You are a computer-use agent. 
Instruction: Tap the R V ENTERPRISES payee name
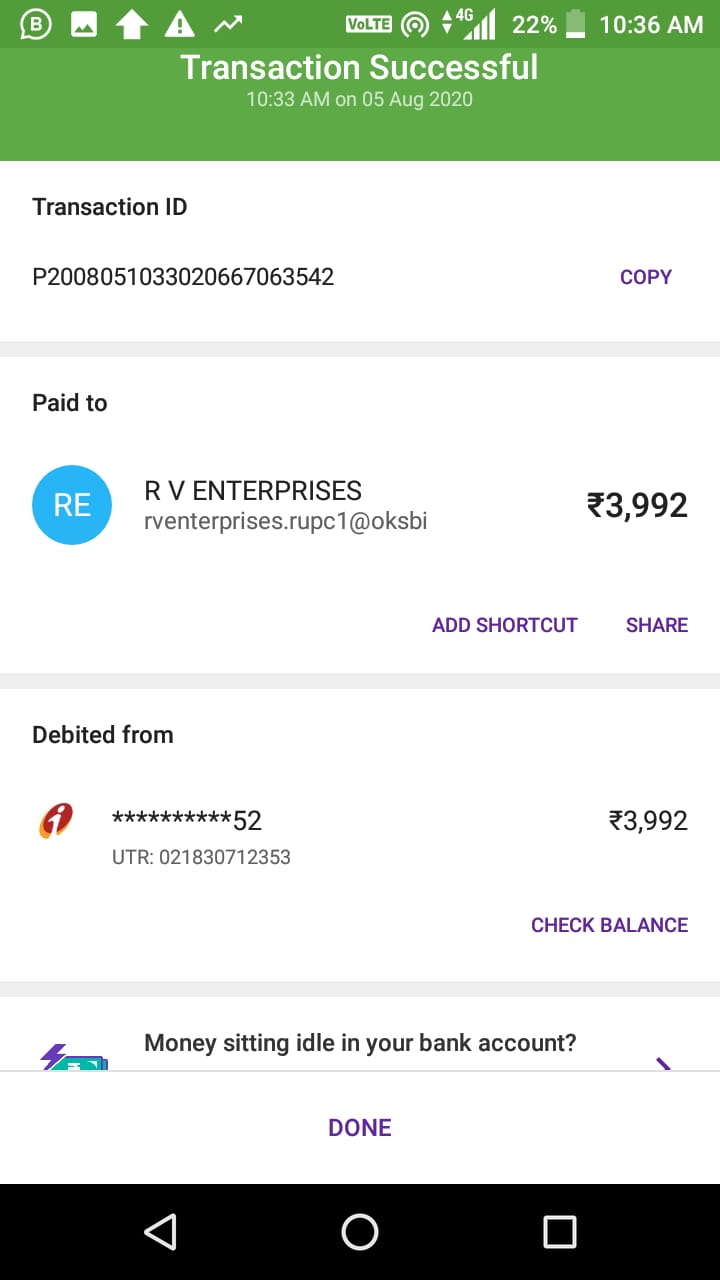253,491
